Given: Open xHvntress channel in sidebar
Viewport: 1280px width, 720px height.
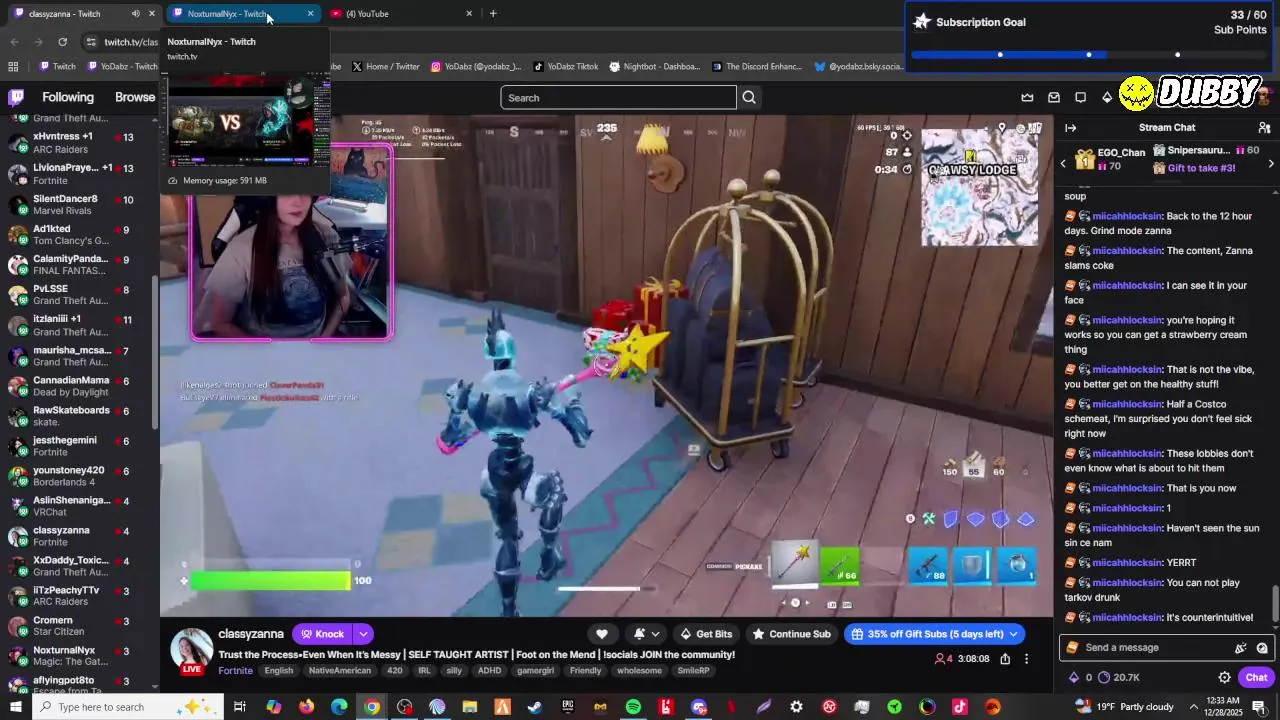Looking at the screenshot, I should 80,142.
